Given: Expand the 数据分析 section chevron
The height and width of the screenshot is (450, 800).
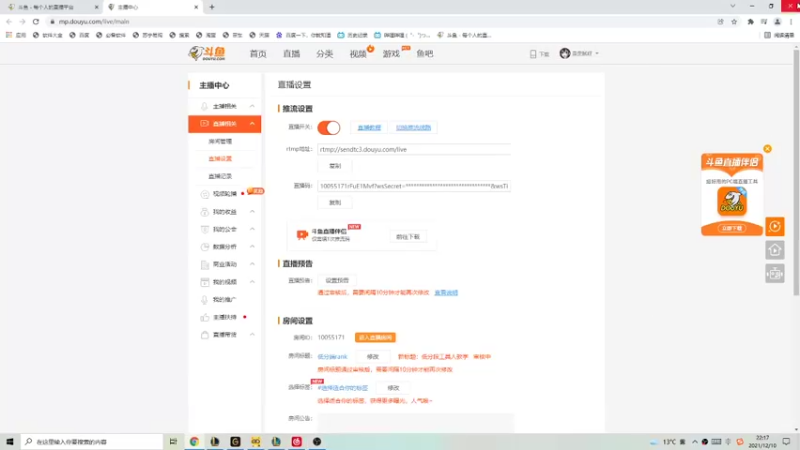Looking at the screenshot, I should click(x=252, y=246).
